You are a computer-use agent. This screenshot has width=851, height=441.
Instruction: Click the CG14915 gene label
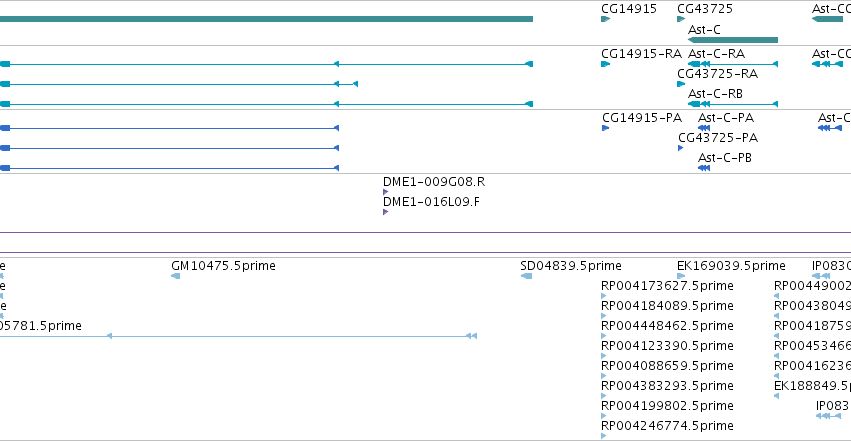pos(628,9)
